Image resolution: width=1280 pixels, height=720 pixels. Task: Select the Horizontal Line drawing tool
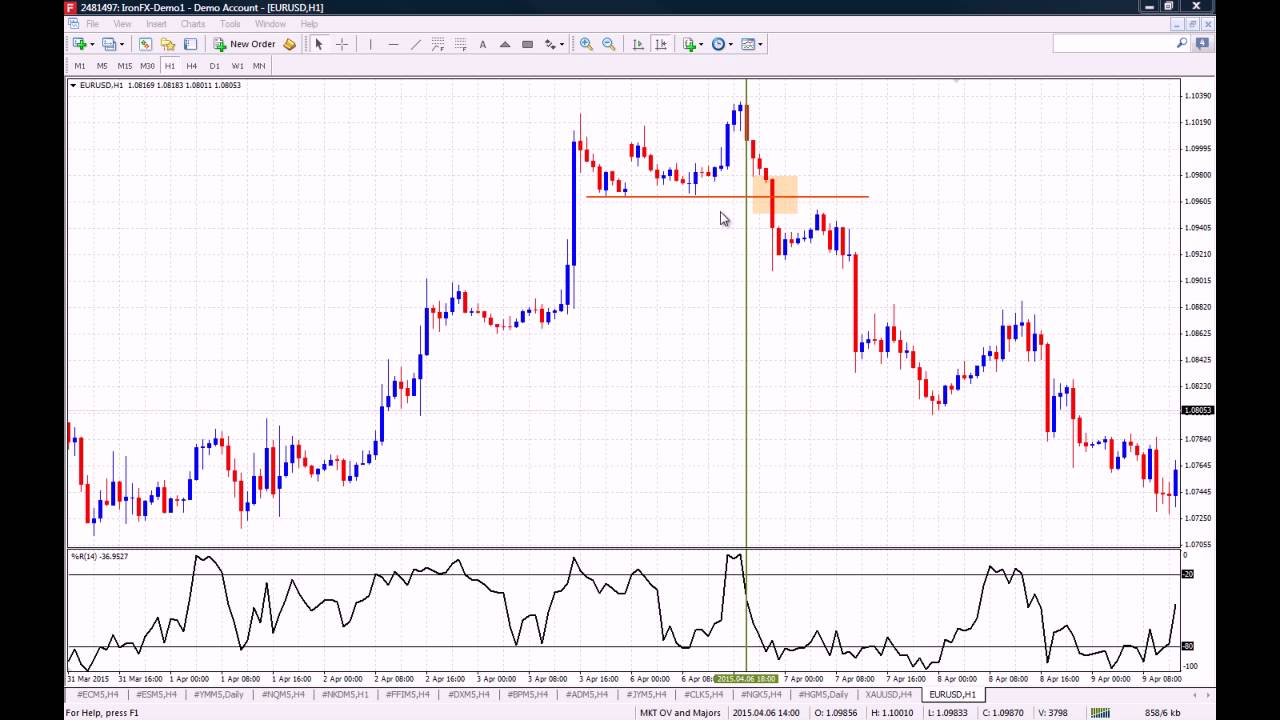[x=393, y=44]
